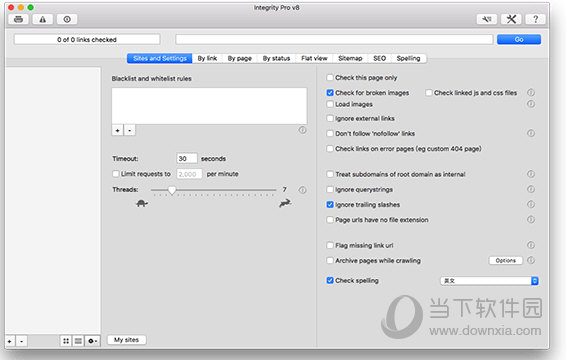Click the blacklist and whitelist rules list
This screenshot has height=360, width=566.
coord(209,106)
